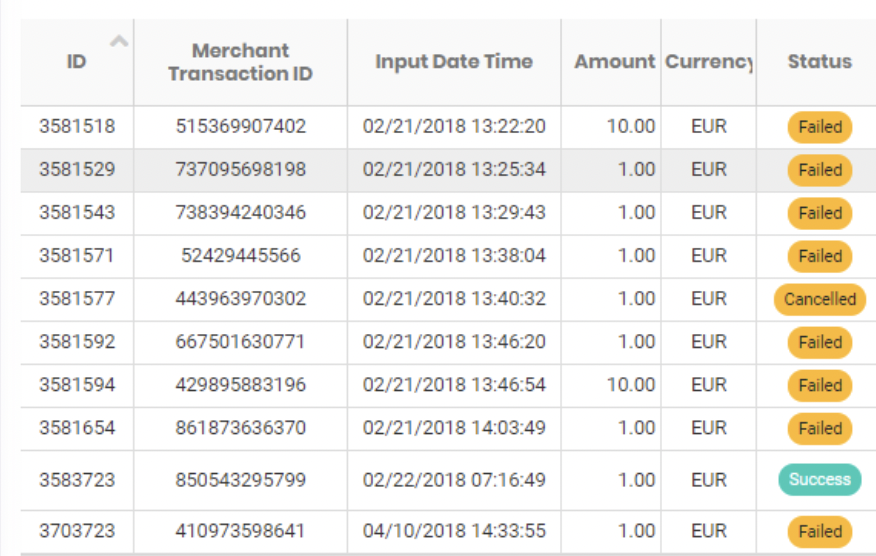The width and height of the screenshot is (876, 556).
Task: Click the ID column sort arrow
Action: [x=119, y=41]
